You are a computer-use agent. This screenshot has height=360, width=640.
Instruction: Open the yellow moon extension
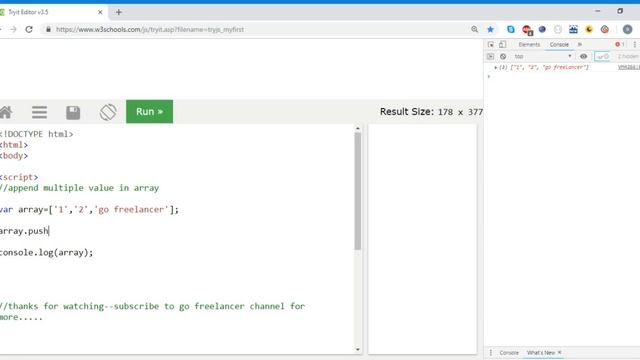589,29
